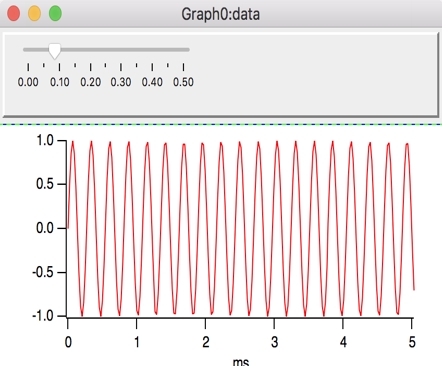442x366 pixels.
Task: Click the slider track above 0.30
Action: click(121, 50)
